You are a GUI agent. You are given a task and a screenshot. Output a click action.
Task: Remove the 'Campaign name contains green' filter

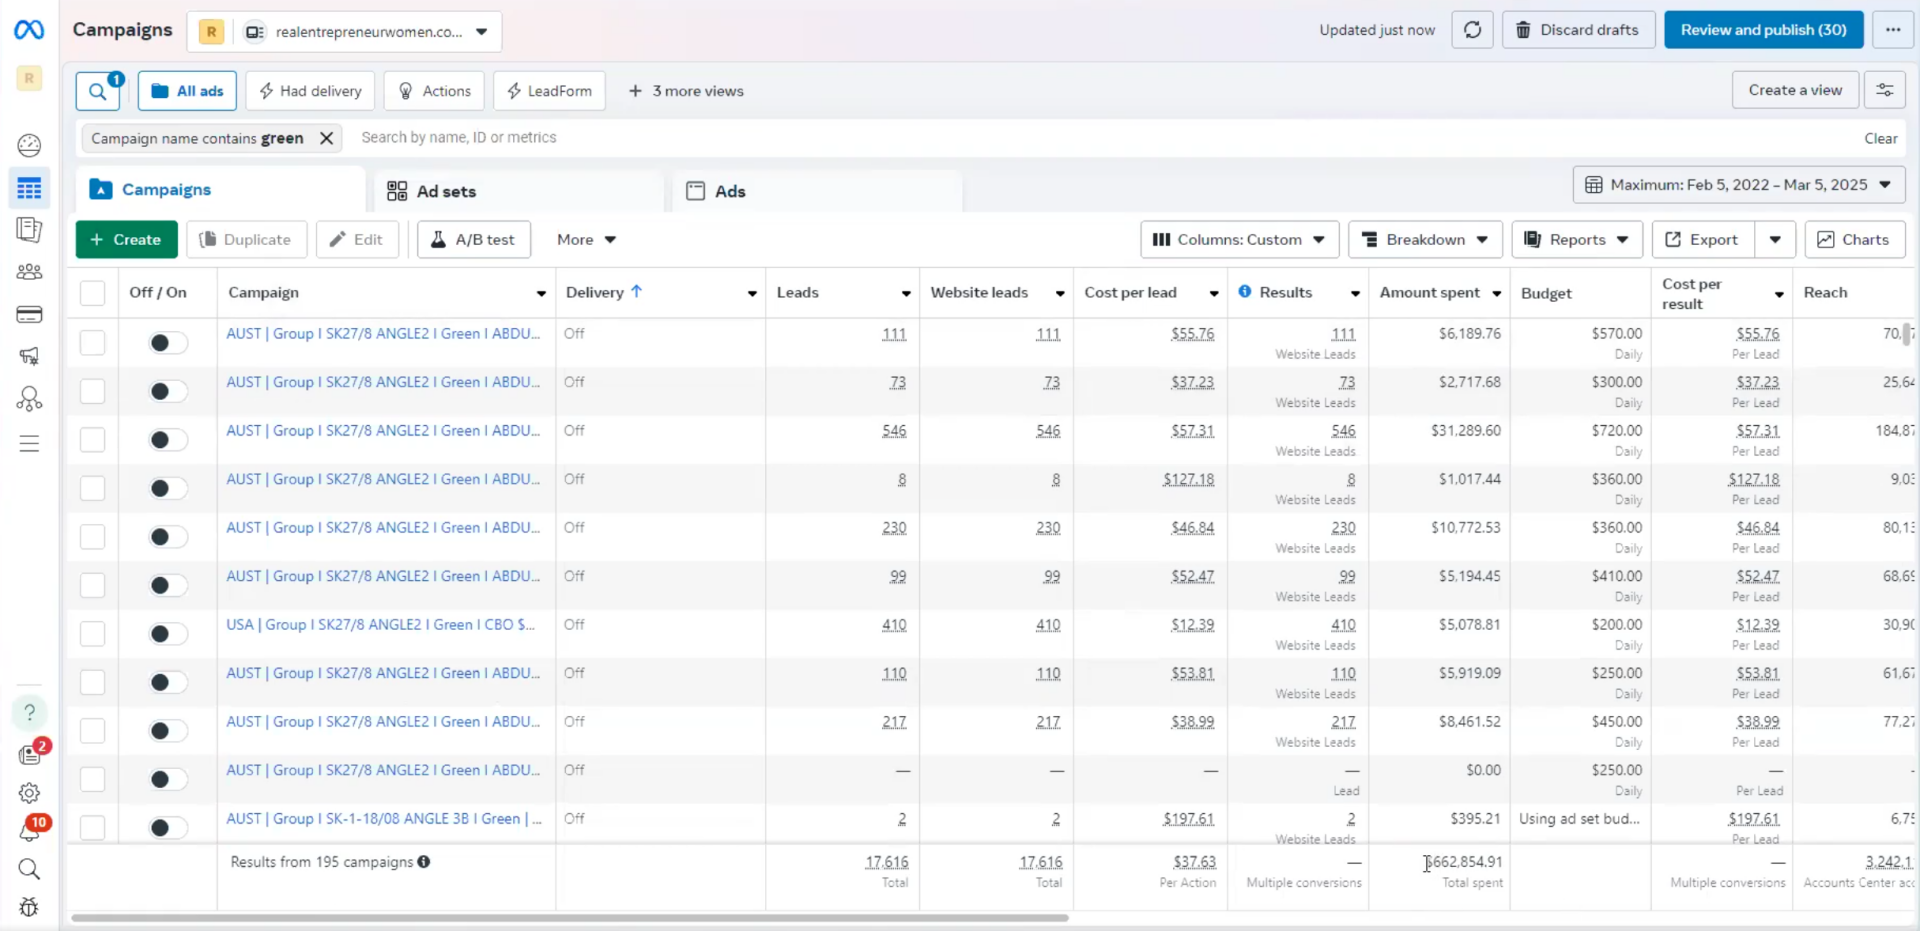point(326,138)
